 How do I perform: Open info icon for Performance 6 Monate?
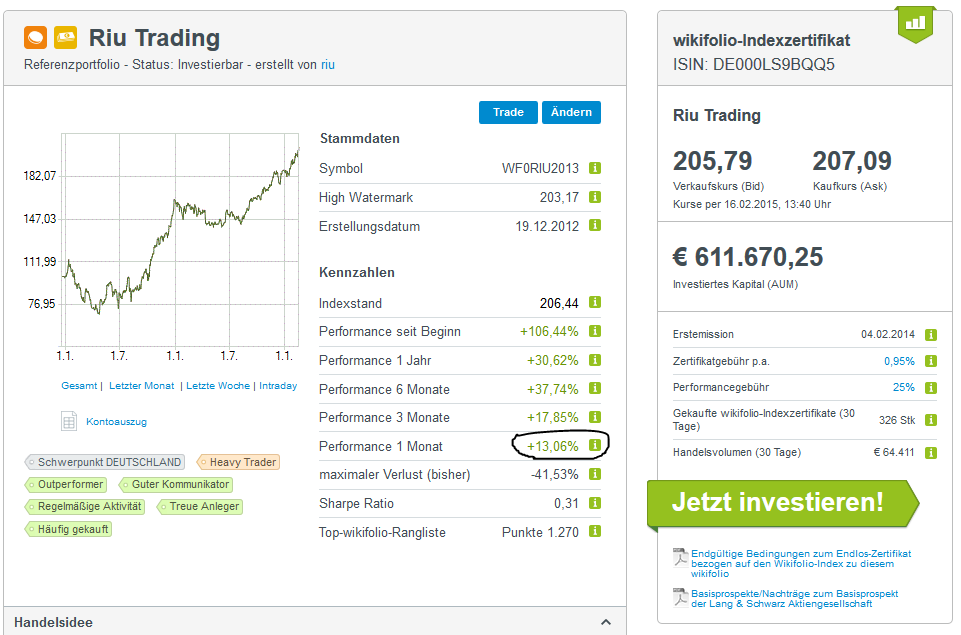594,388
